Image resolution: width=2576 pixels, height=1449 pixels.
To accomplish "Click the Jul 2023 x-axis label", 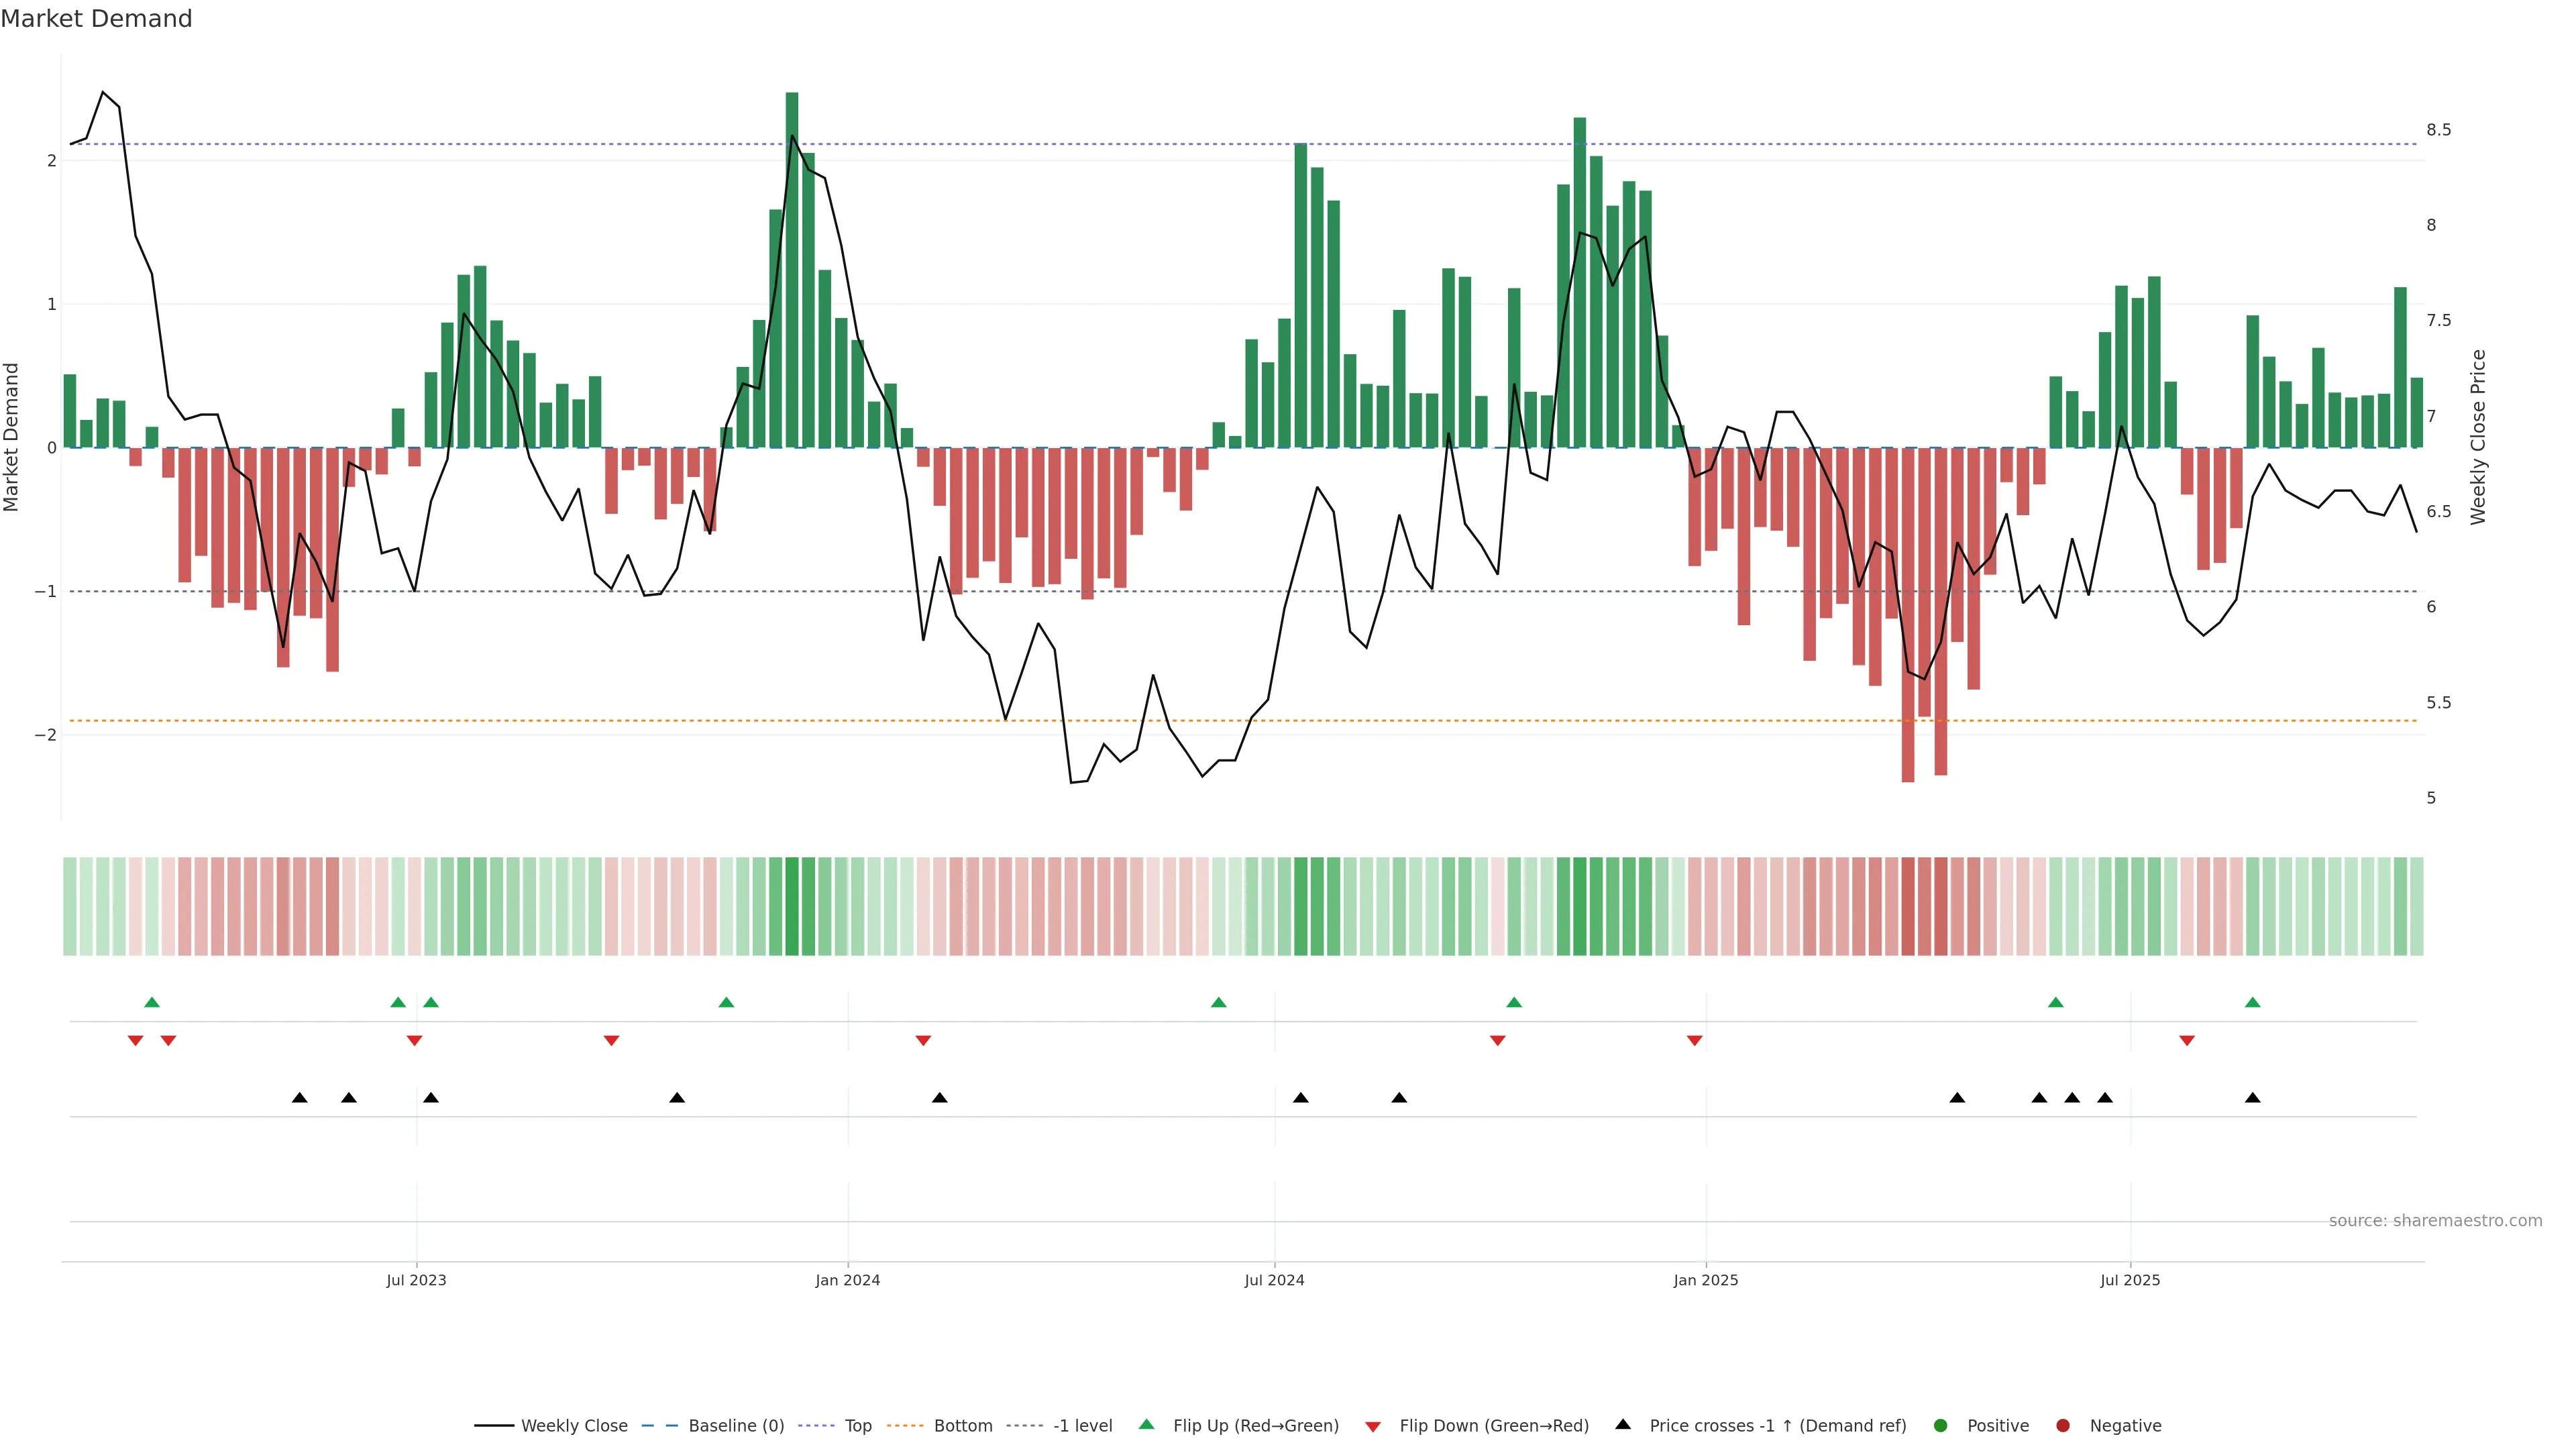I will tap(416, 1280).
